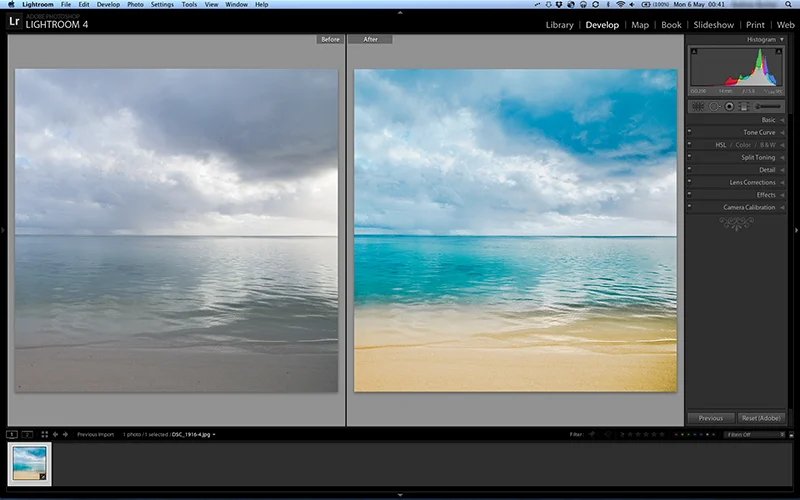
Task: Open grid view from filmstrip bar
Action: tap(44, 434)
